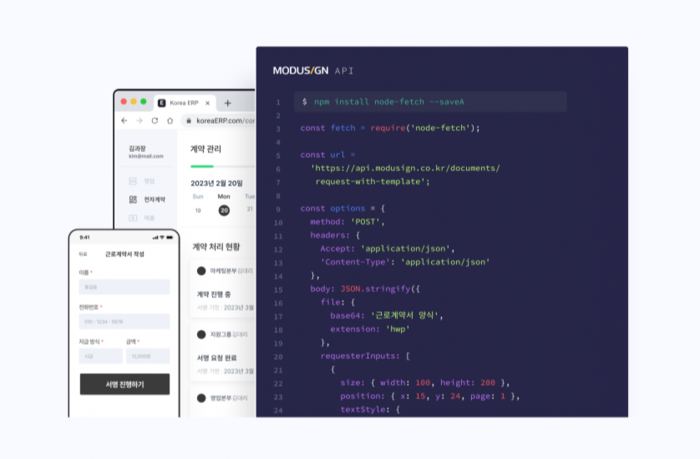
Task: Close the Korea ERP tab
Action: coord(208,103)
